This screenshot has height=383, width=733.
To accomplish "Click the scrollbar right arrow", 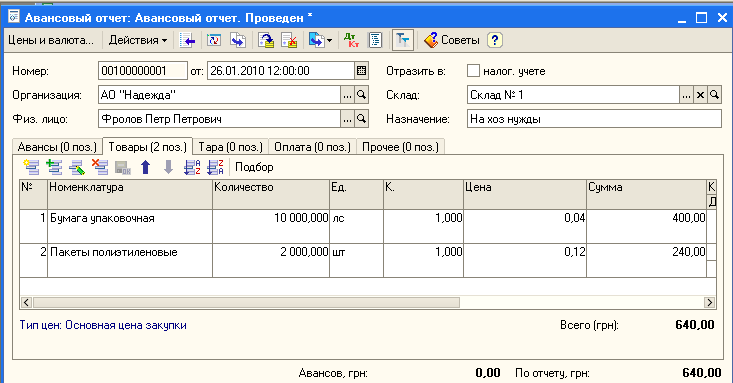I will tap(710, 303).
